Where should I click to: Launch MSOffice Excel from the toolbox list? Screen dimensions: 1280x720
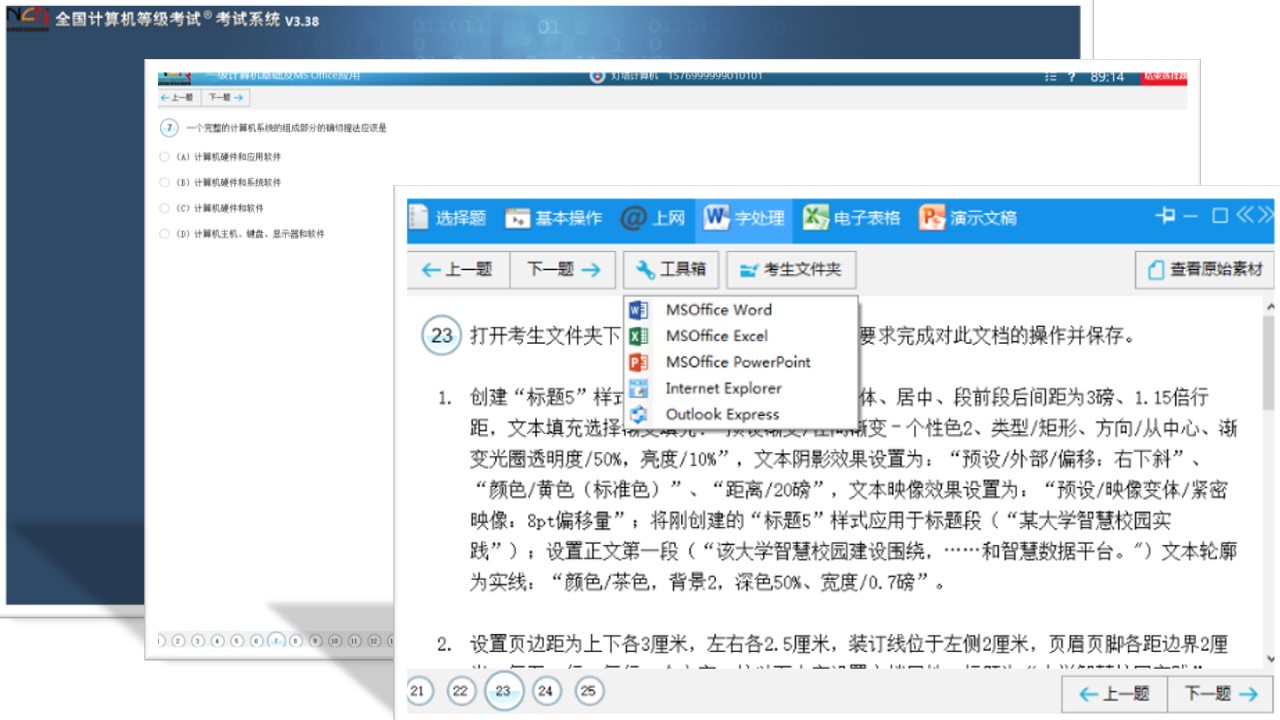tap(714, 336)
